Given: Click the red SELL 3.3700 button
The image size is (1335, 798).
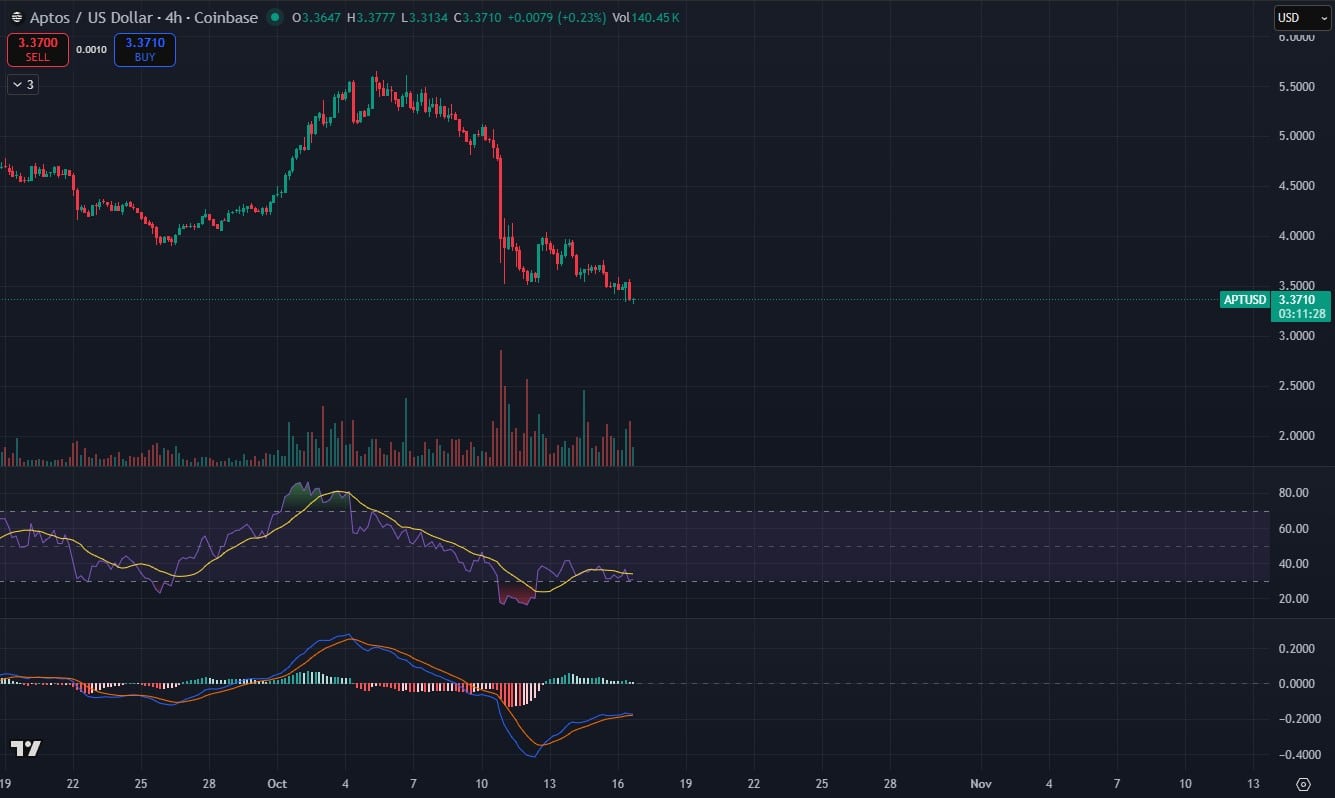Looking at the screenshot, I should point(38,50).
